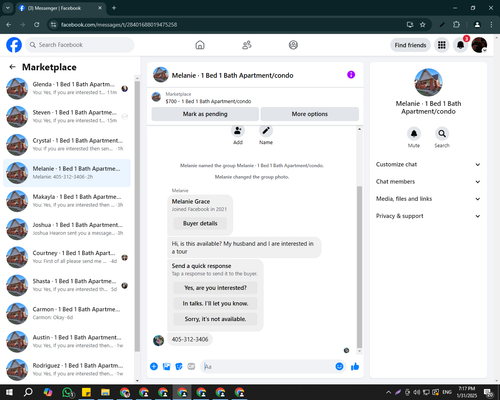500x400 pixels.
Task: Expand Privacy & support section
Action: pos(428,216)
